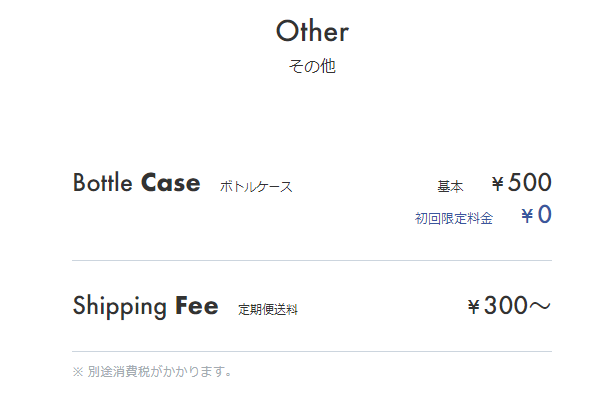
Task: Click the ¥500 base price
Action: [521, 182]
